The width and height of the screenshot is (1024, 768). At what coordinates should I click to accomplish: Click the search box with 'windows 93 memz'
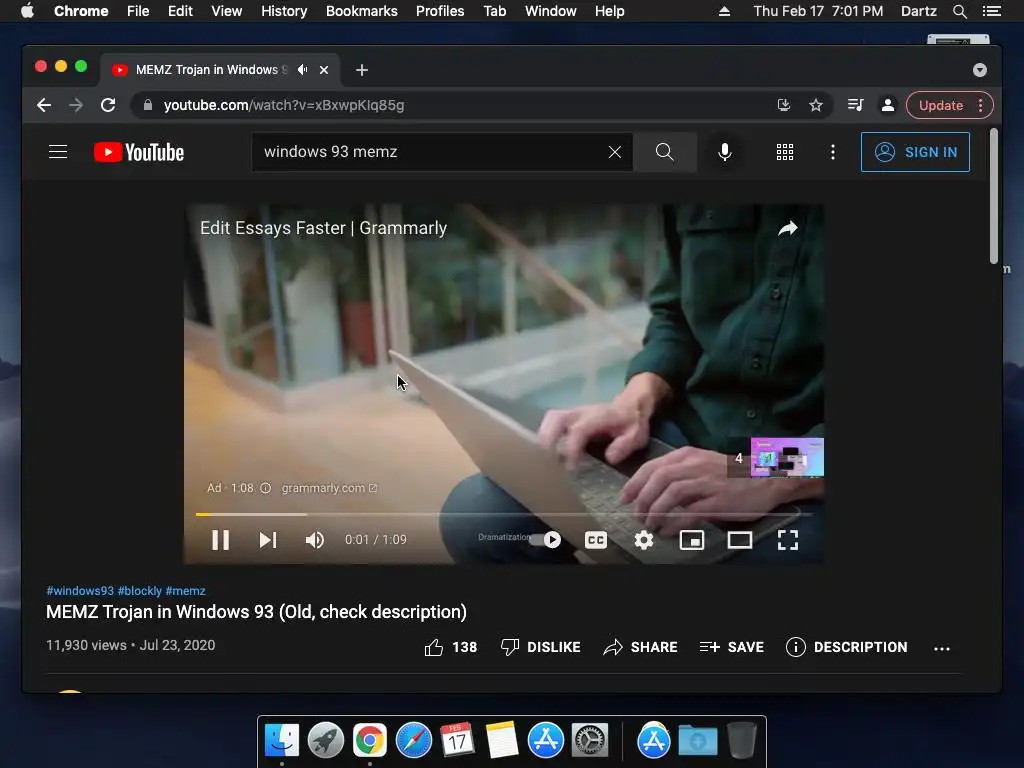[x=431, y=152]
